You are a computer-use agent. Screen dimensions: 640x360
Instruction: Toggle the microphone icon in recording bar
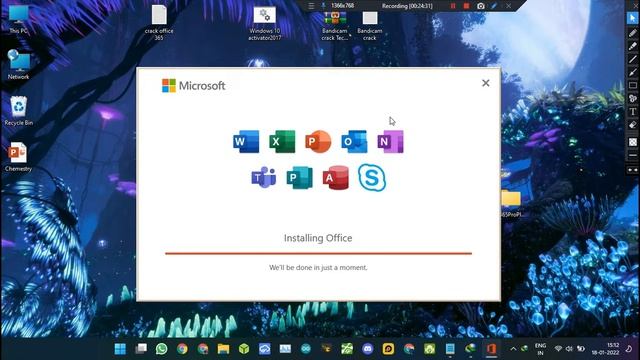tap(324, 6)
